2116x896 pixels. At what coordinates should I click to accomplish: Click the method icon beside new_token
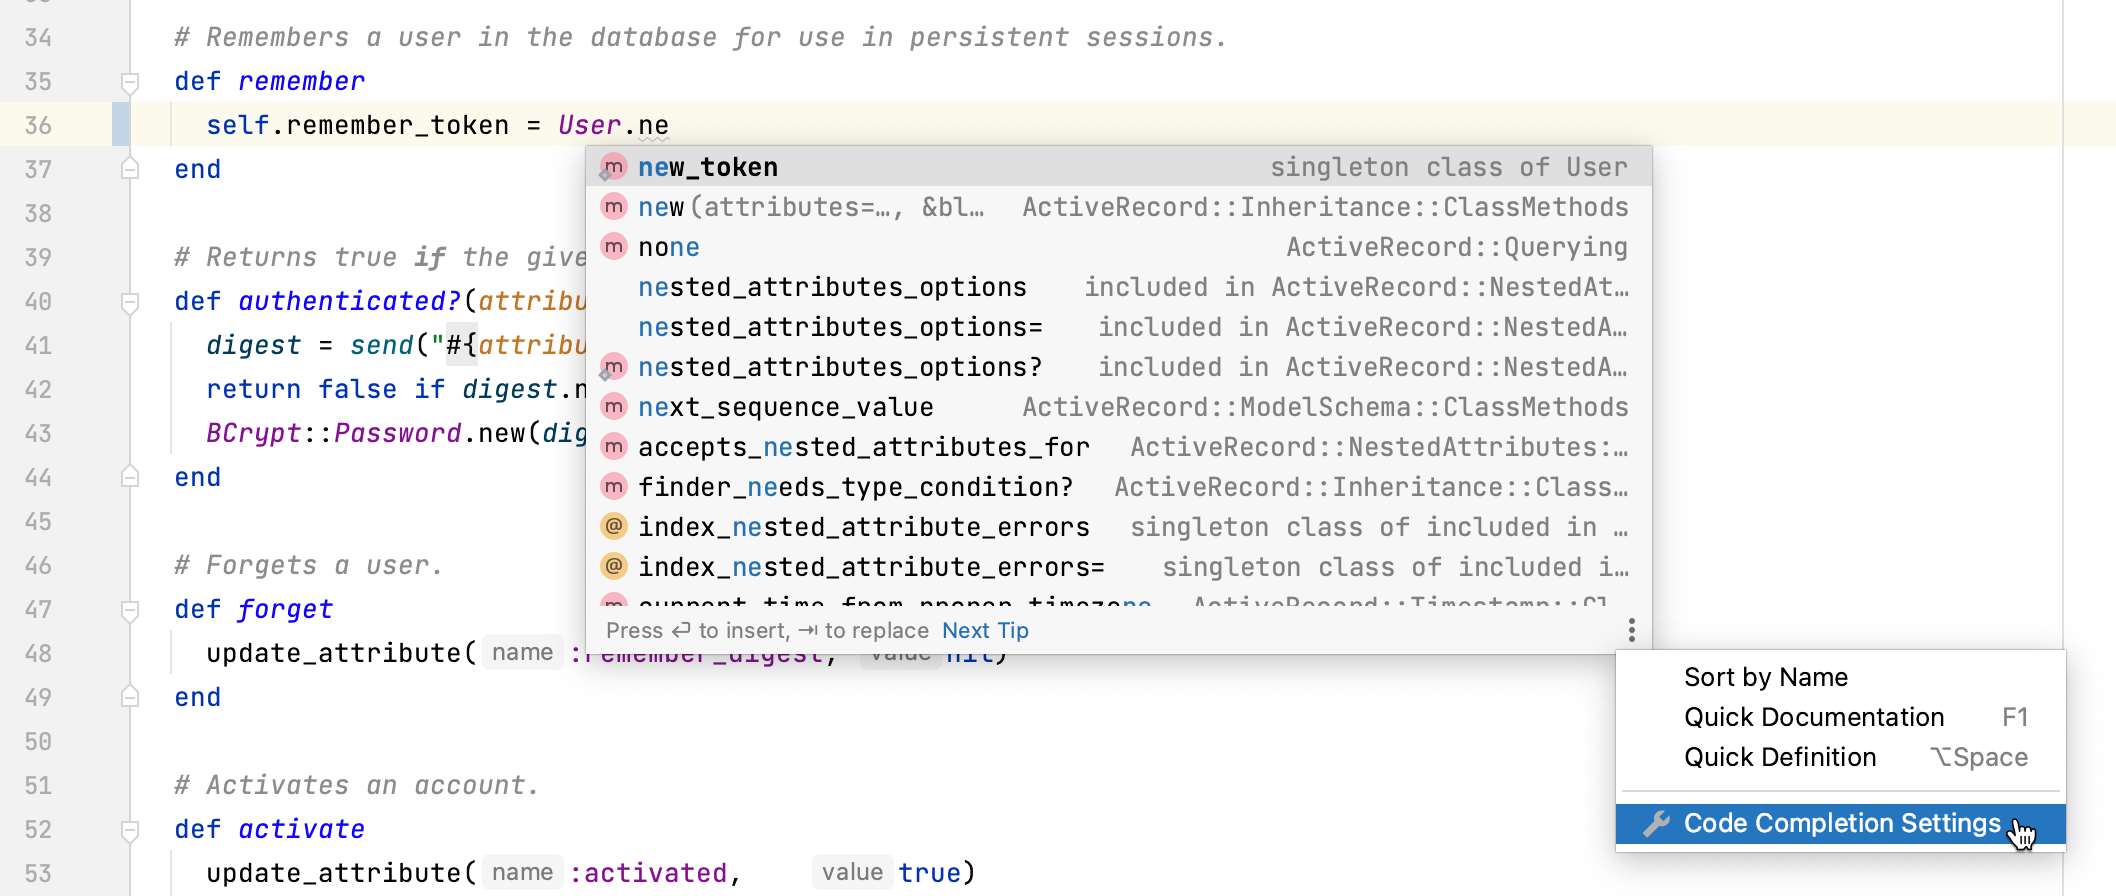click(613, 167)
